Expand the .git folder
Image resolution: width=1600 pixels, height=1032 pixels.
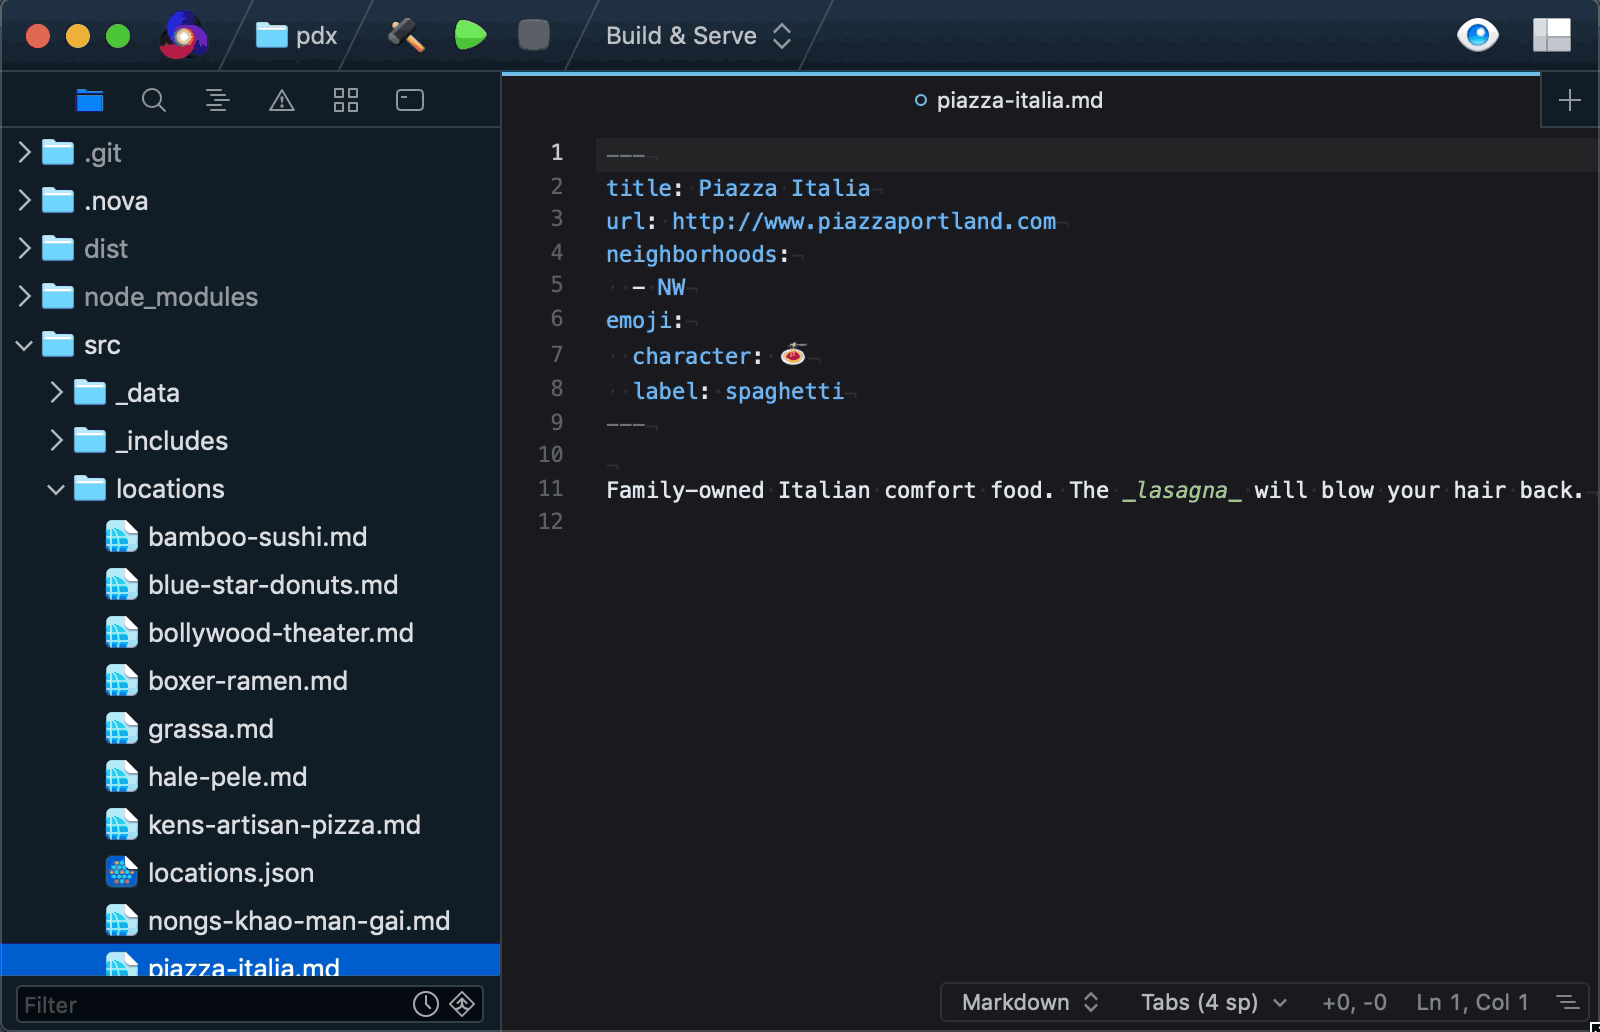25,152
